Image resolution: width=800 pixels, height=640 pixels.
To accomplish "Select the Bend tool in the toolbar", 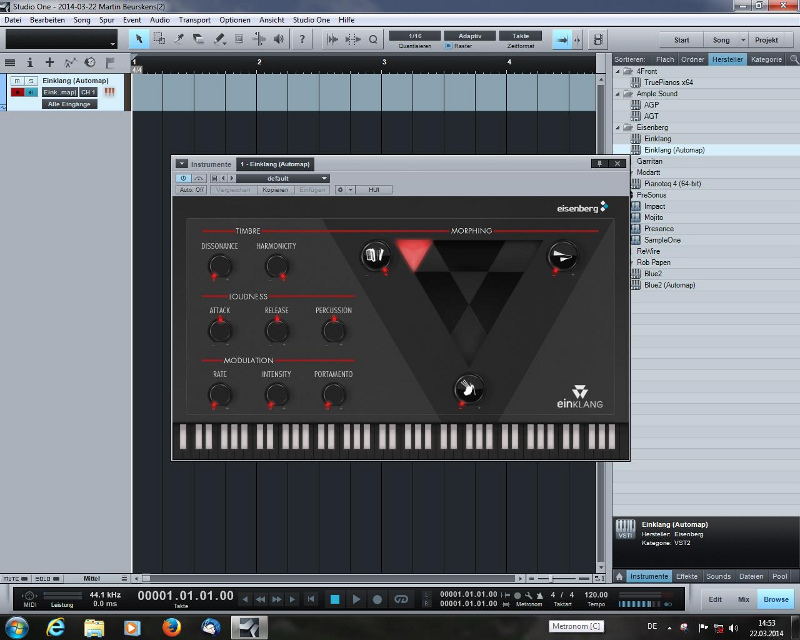I will [x=259, y=39].
